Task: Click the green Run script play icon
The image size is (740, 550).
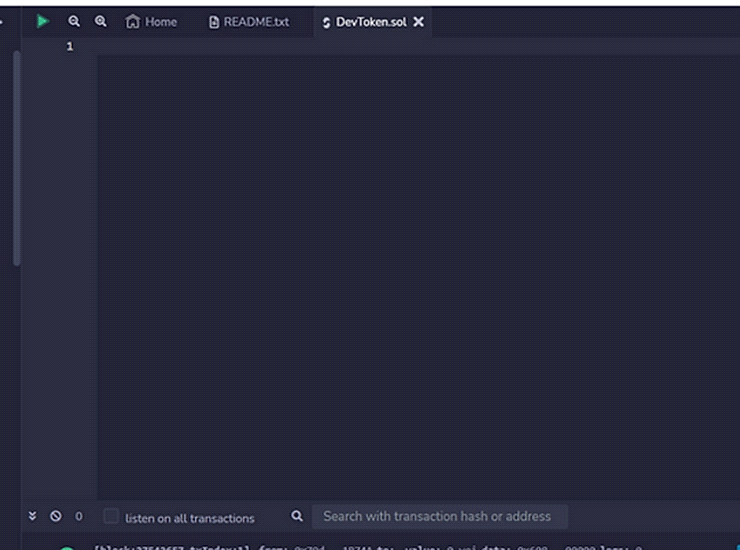Action: pyautogui.click(x=42, y=21)
